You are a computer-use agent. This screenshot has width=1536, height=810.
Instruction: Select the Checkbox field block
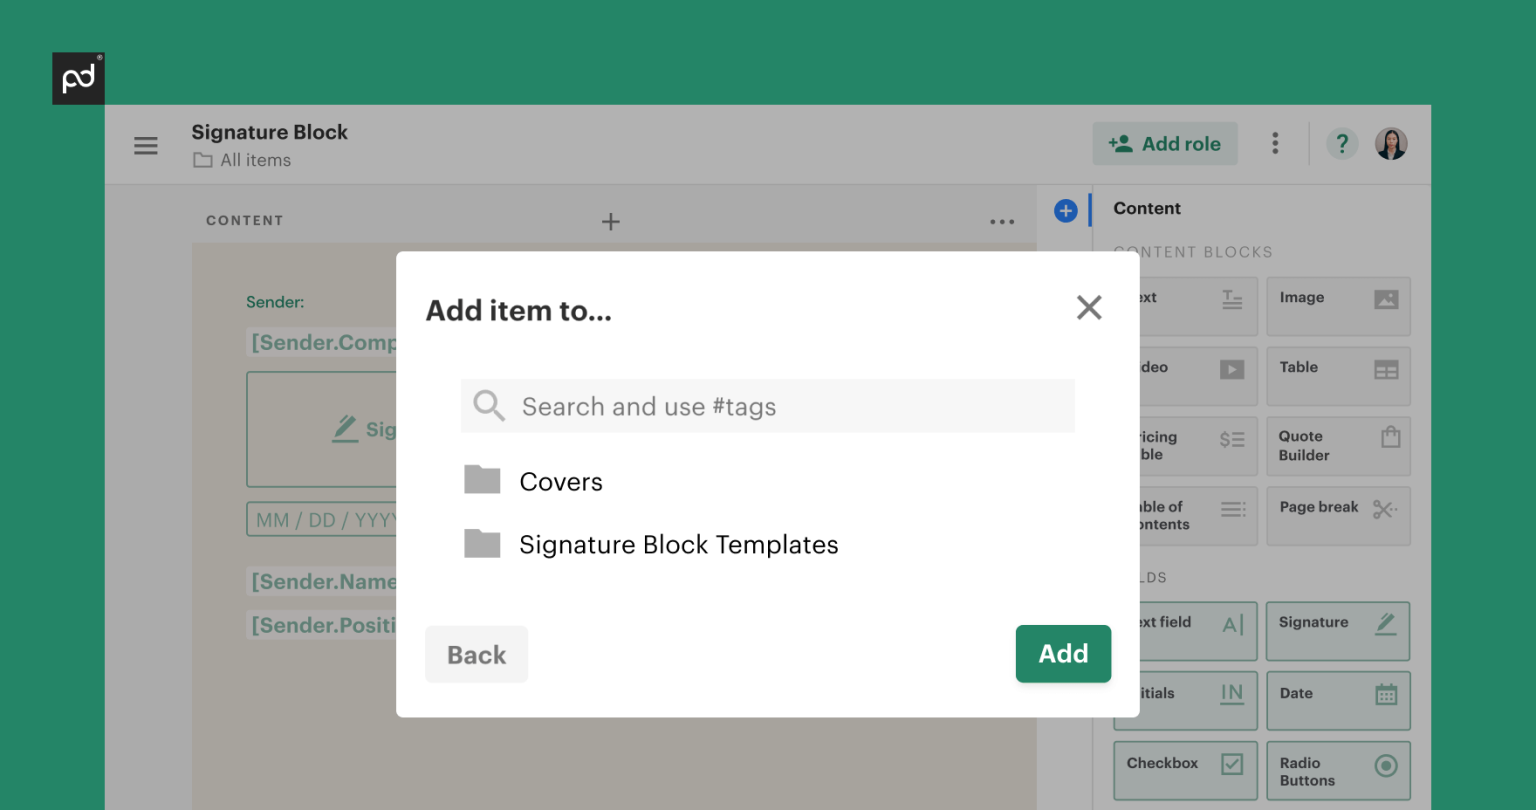[x=1185, y=769]
